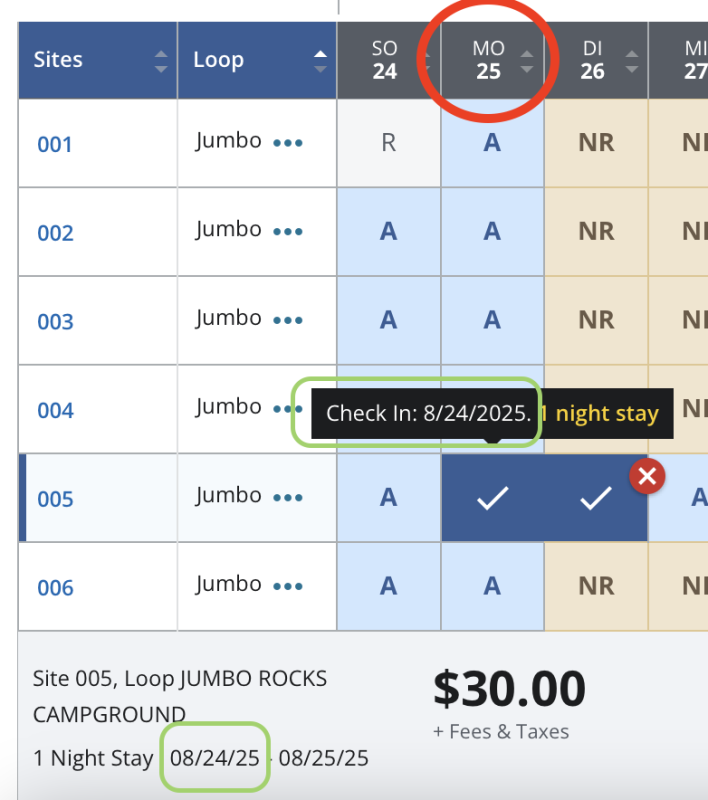Select available Sunday 24 cell for site 006

(388, 587)
